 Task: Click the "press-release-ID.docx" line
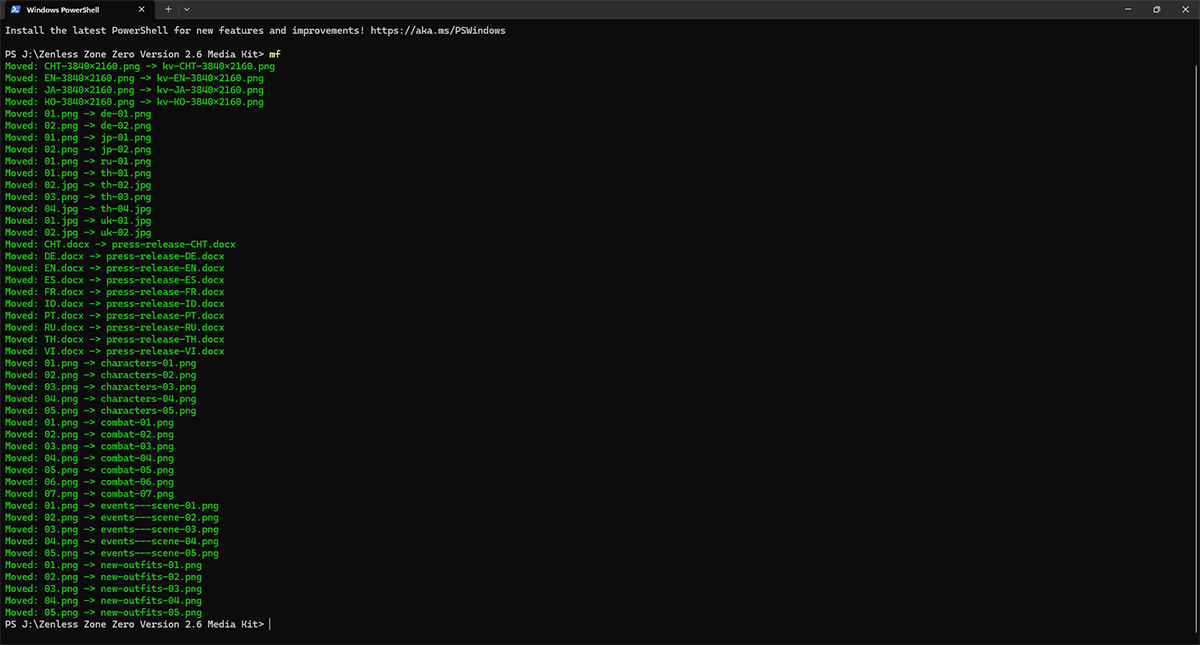point(115,304)
